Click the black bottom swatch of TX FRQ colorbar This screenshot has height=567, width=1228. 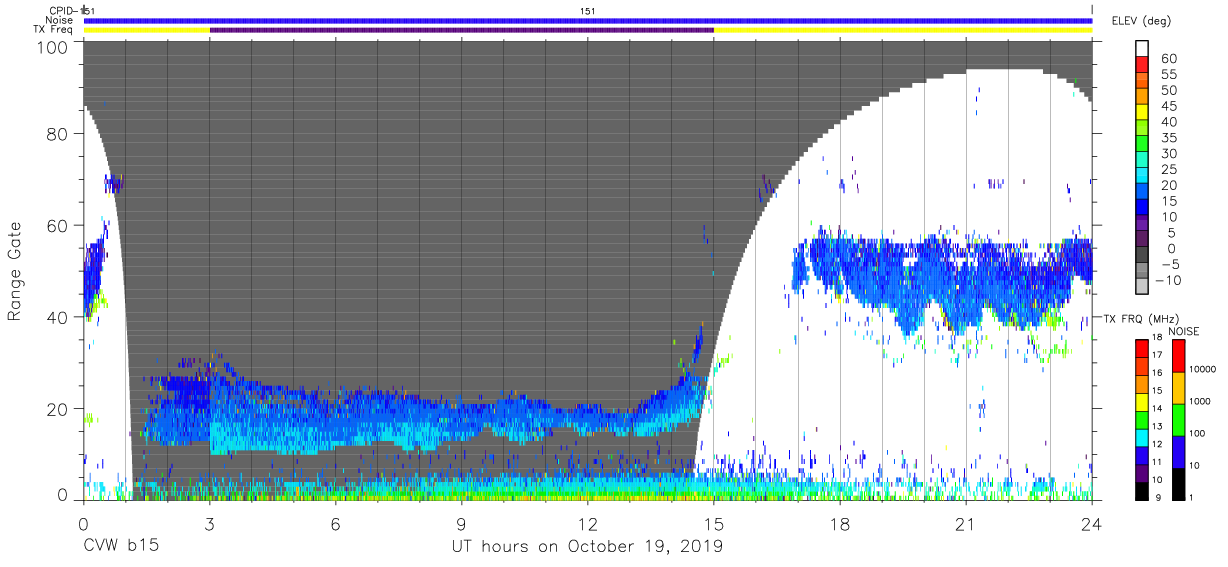point(1142,490)
